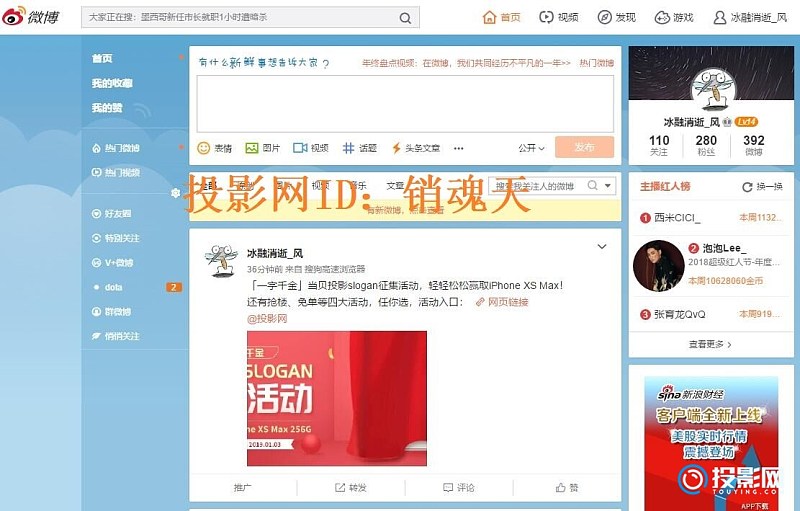Viewport: 800px width, 511px height.
Task: Select the 文章 feed filter tab
Action: pyautogui.click(x=395, y=186)
